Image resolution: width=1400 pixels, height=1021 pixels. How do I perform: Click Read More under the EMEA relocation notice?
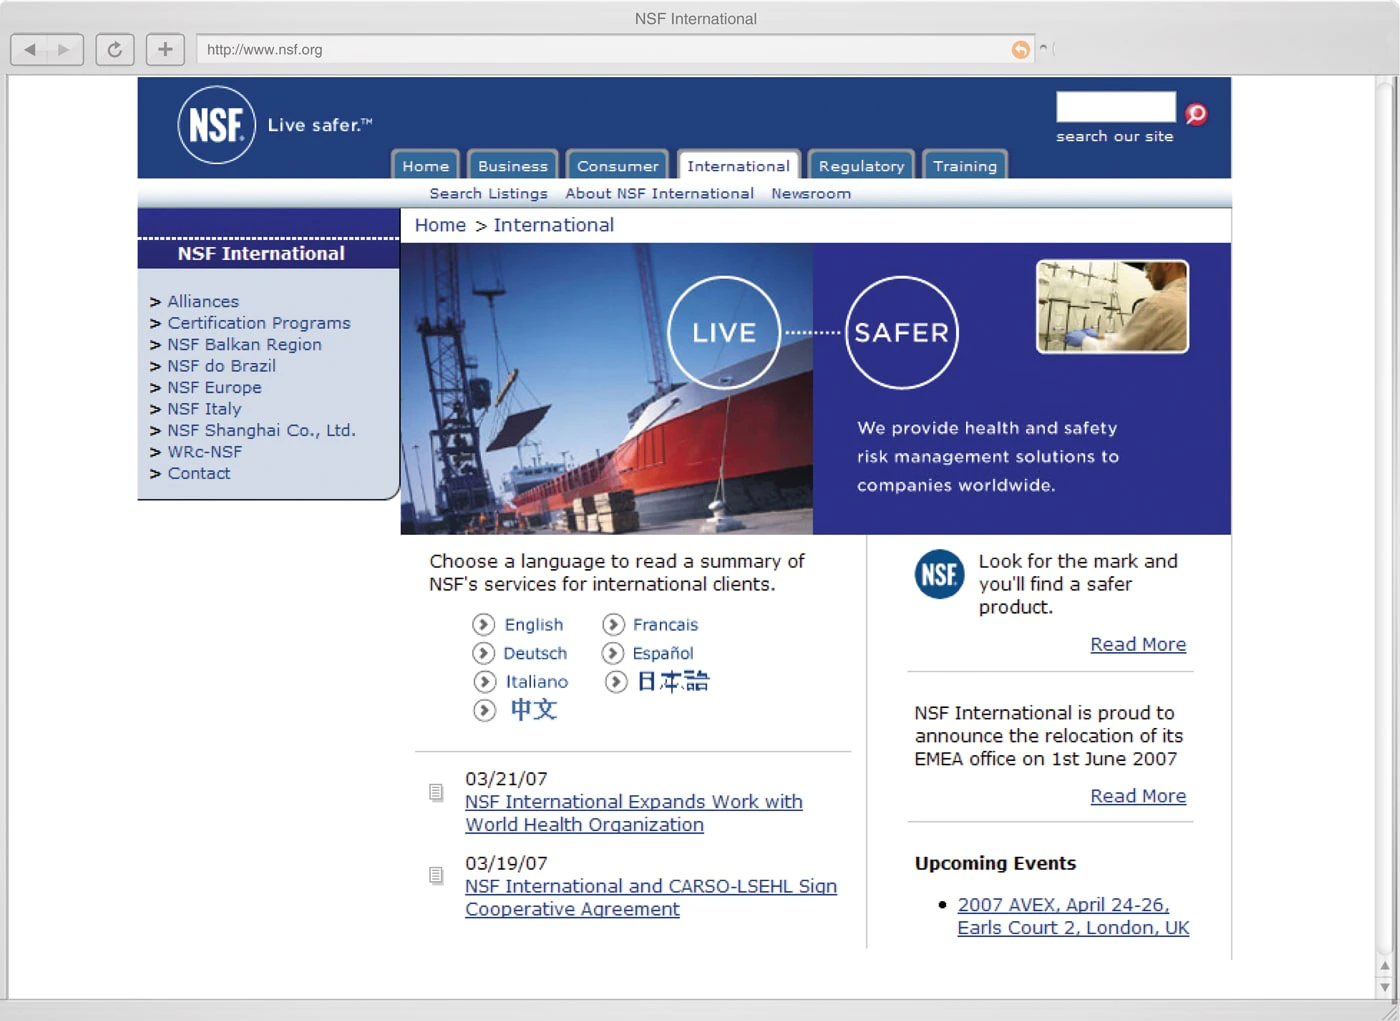[x=1138, y=795]
